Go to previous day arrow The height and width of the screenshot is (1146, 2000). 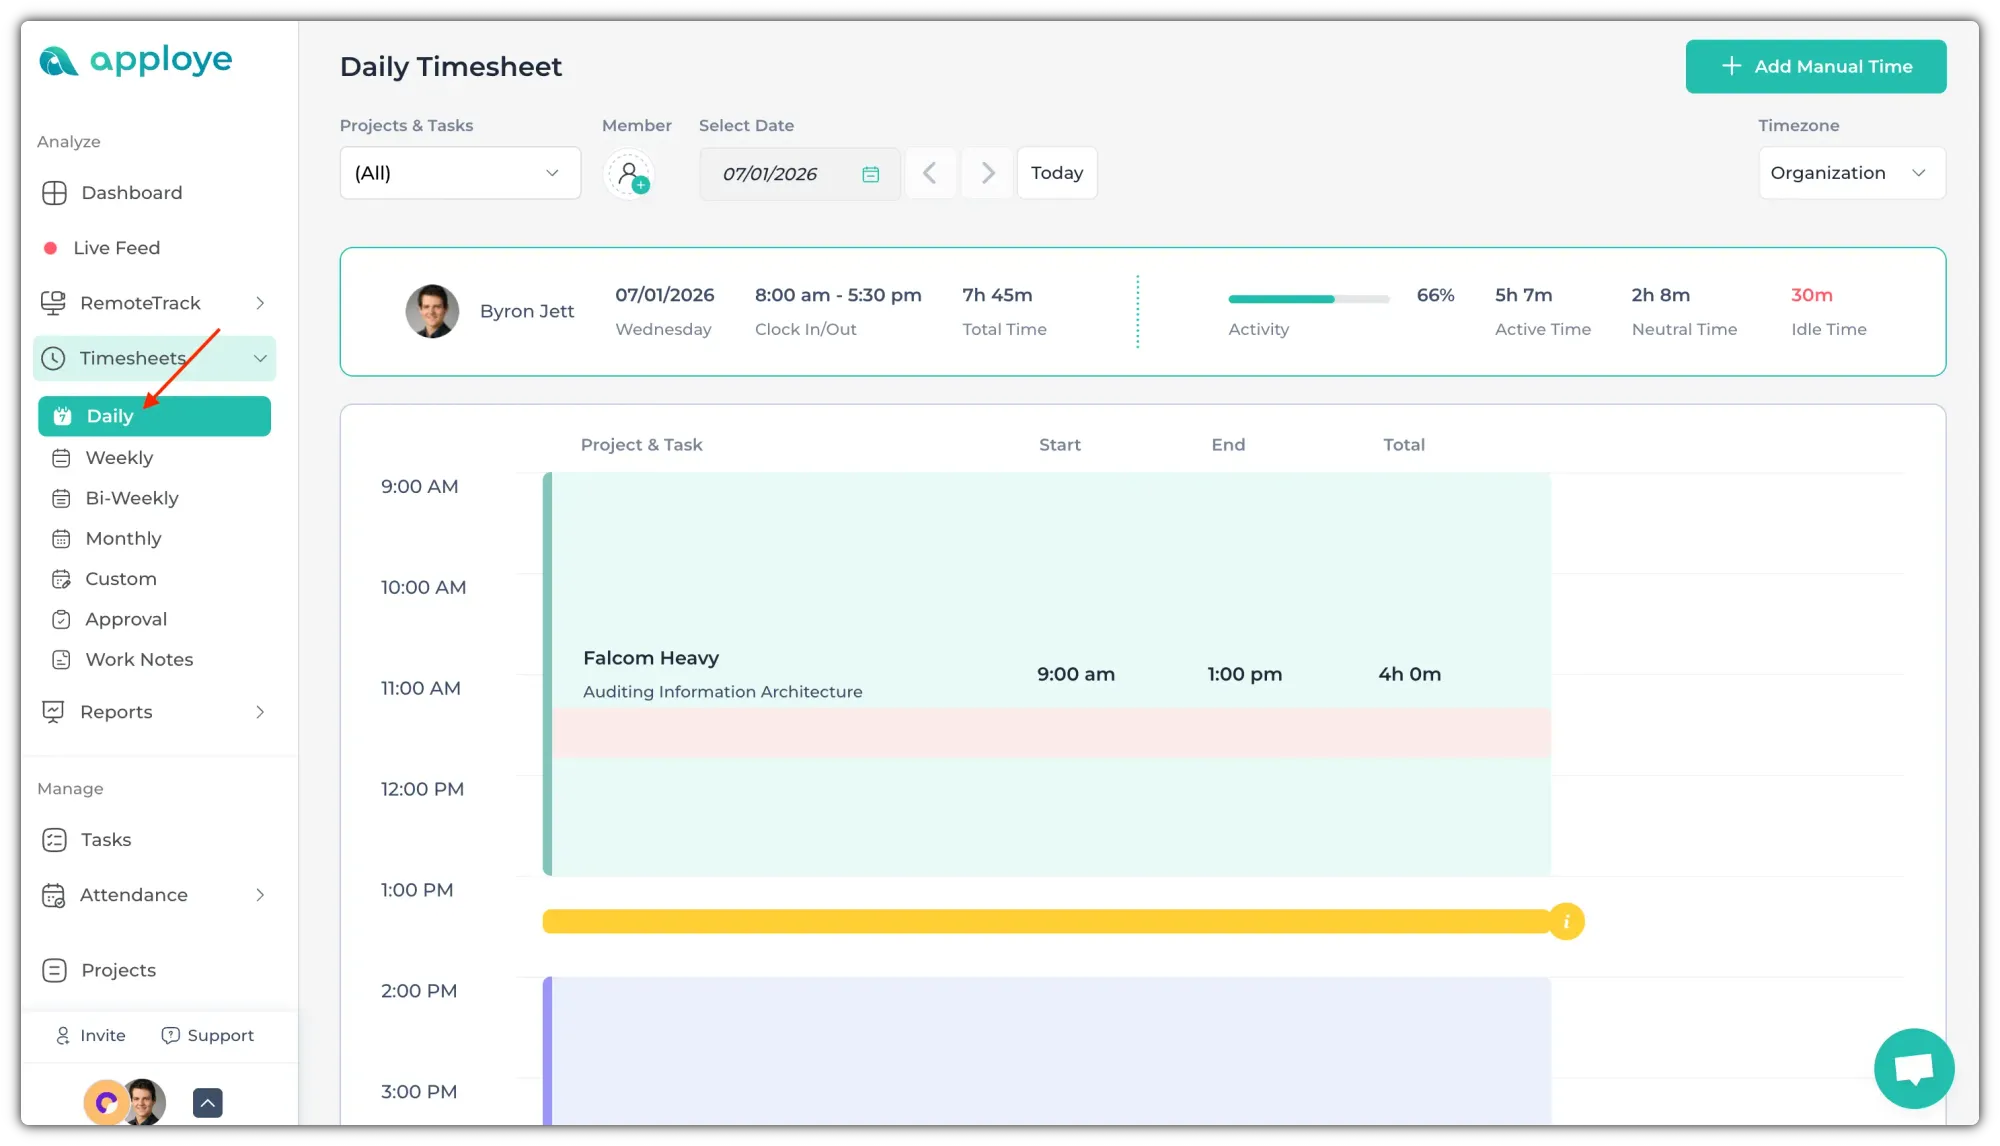pos(930,174)
